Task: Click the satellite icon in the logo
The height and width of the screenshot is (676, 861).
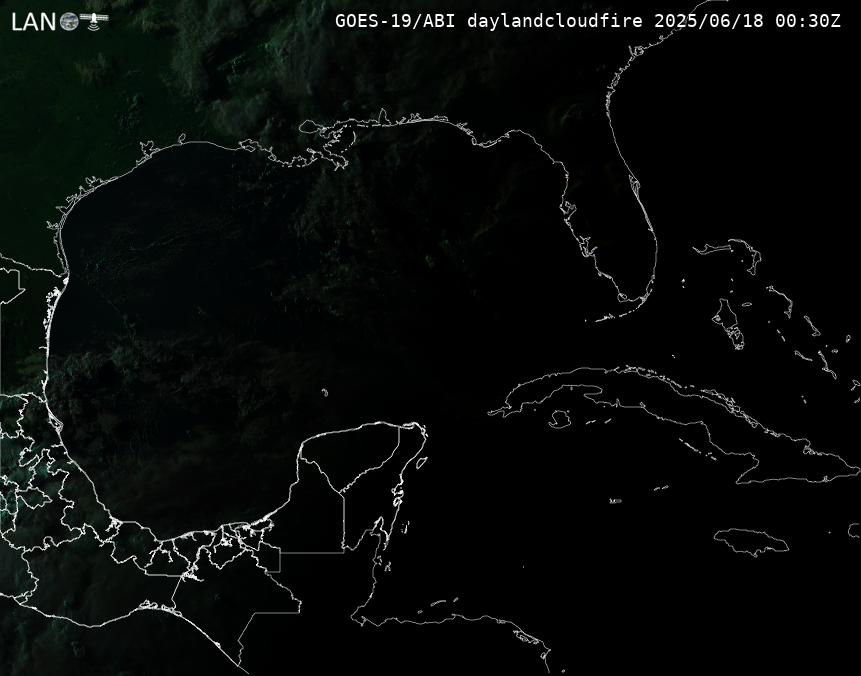Action: pos(94,21)
